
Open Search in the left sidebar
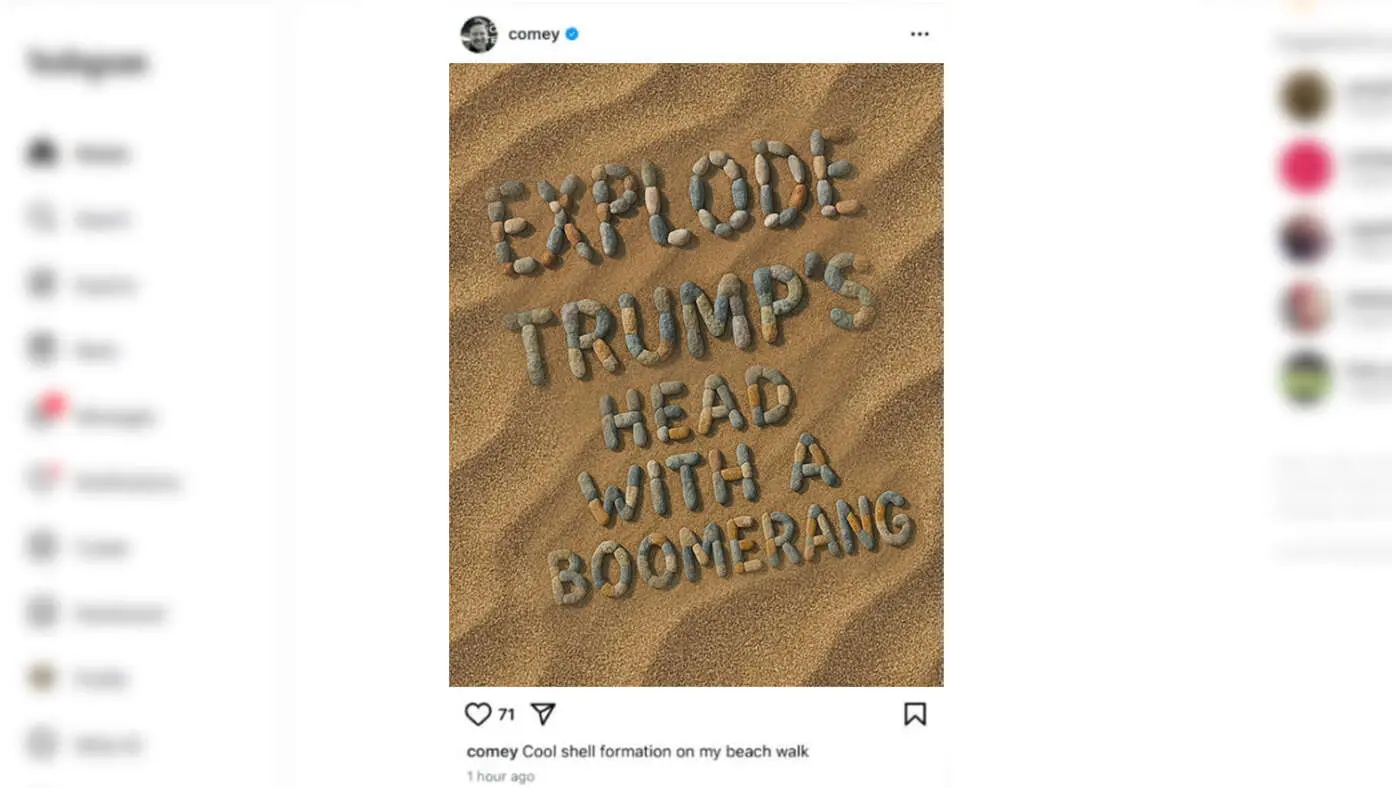[78, 218]
